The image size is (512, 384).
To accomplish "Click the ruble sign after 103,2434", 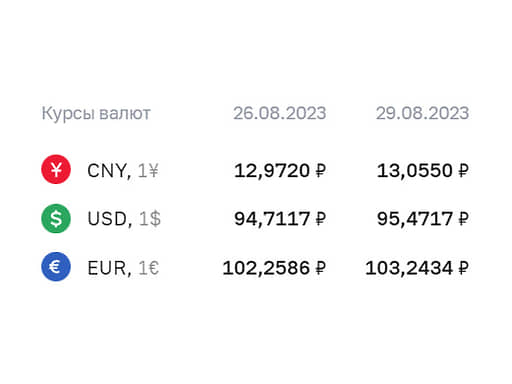I will [x=464, y=268].
